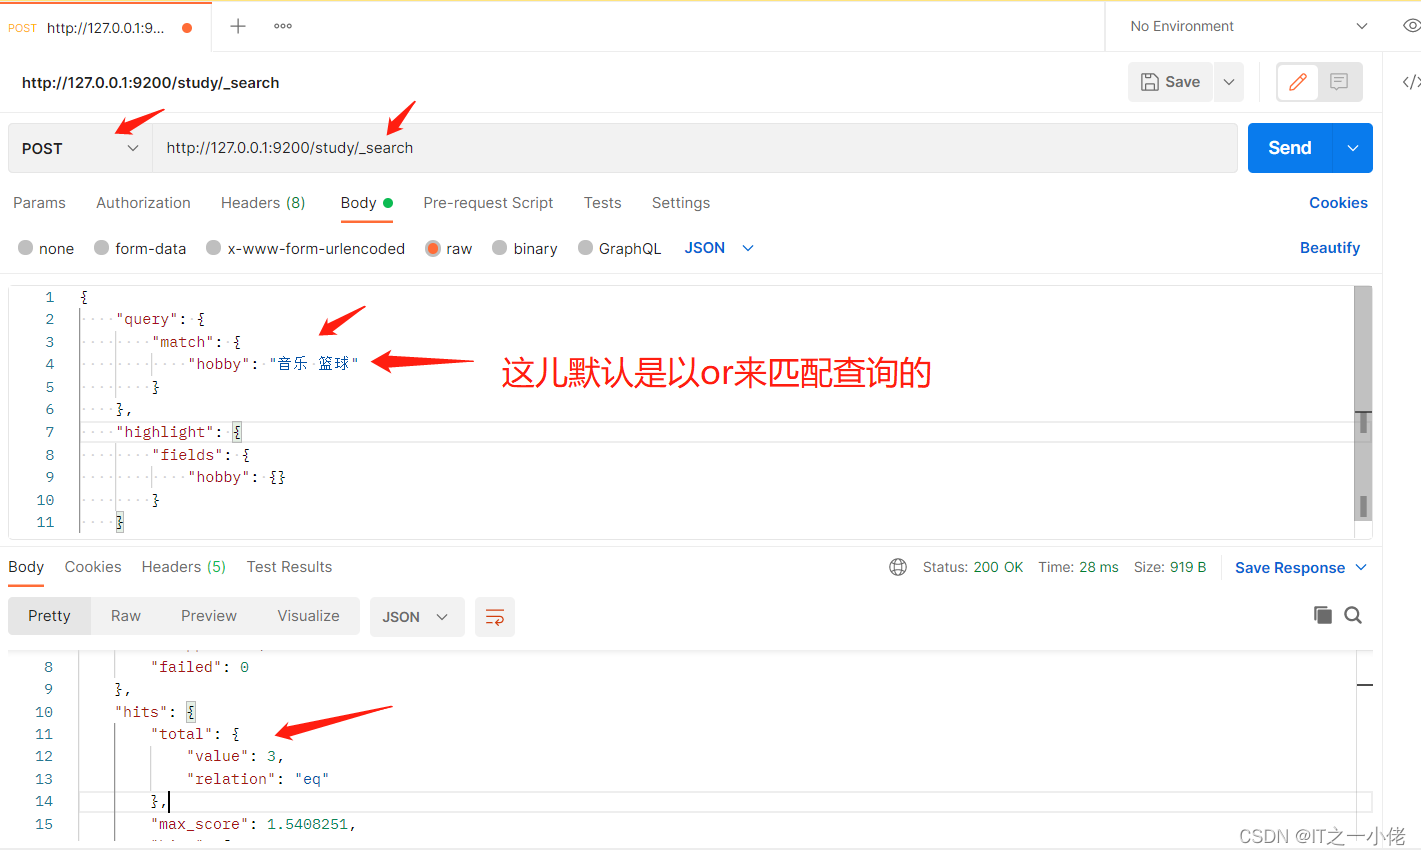Select the Visualize response view

click(x=308, y=616)
